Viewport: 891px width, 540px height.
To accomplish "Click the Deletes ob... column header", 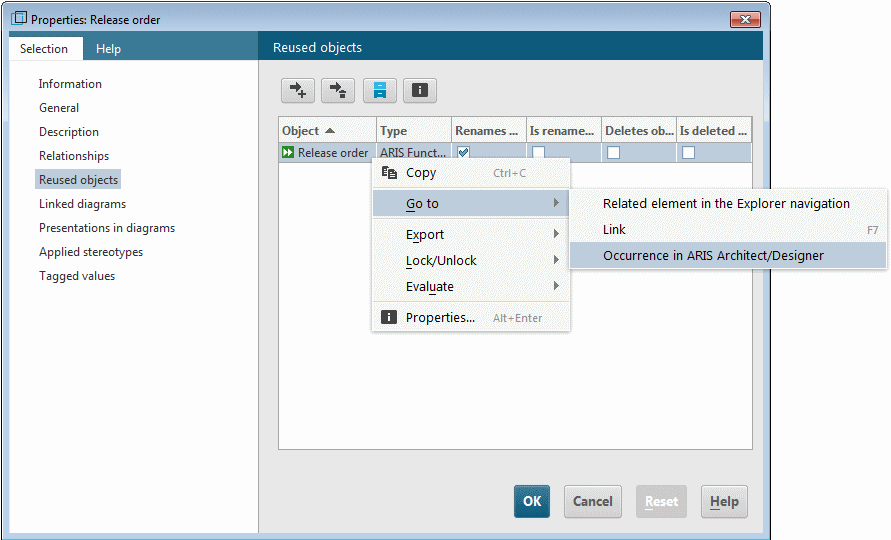I will [639, 131].
